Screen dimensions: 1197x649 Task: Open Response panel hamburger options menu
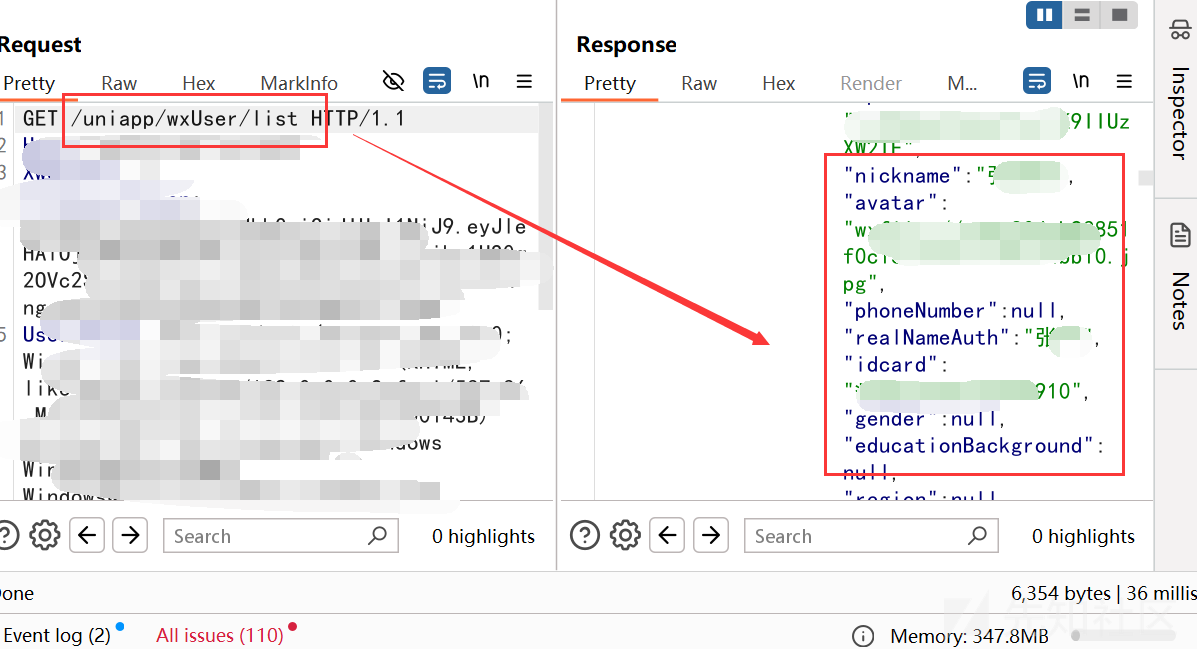1124,81
